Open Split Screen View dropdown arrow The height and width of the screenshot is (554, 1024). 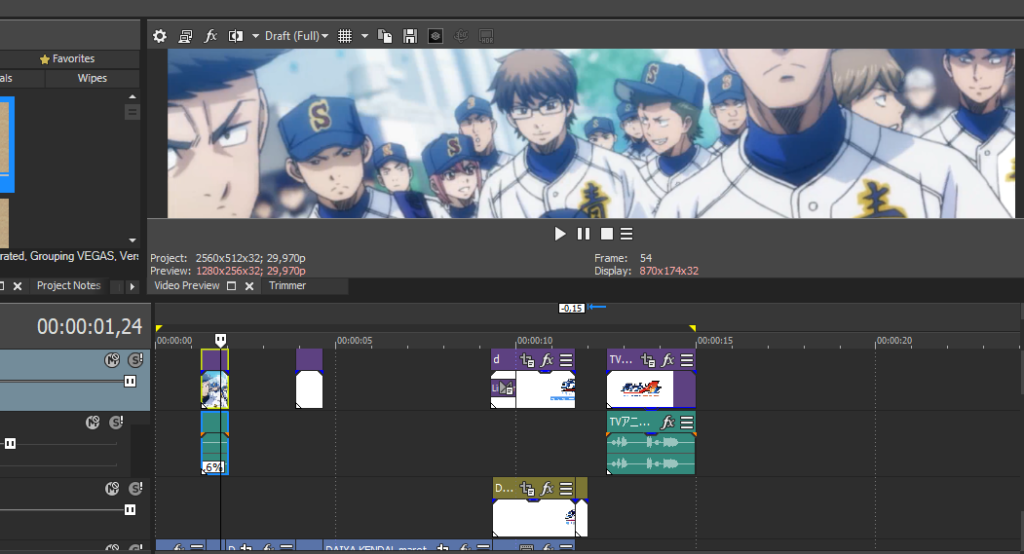(x=255, y=36)
